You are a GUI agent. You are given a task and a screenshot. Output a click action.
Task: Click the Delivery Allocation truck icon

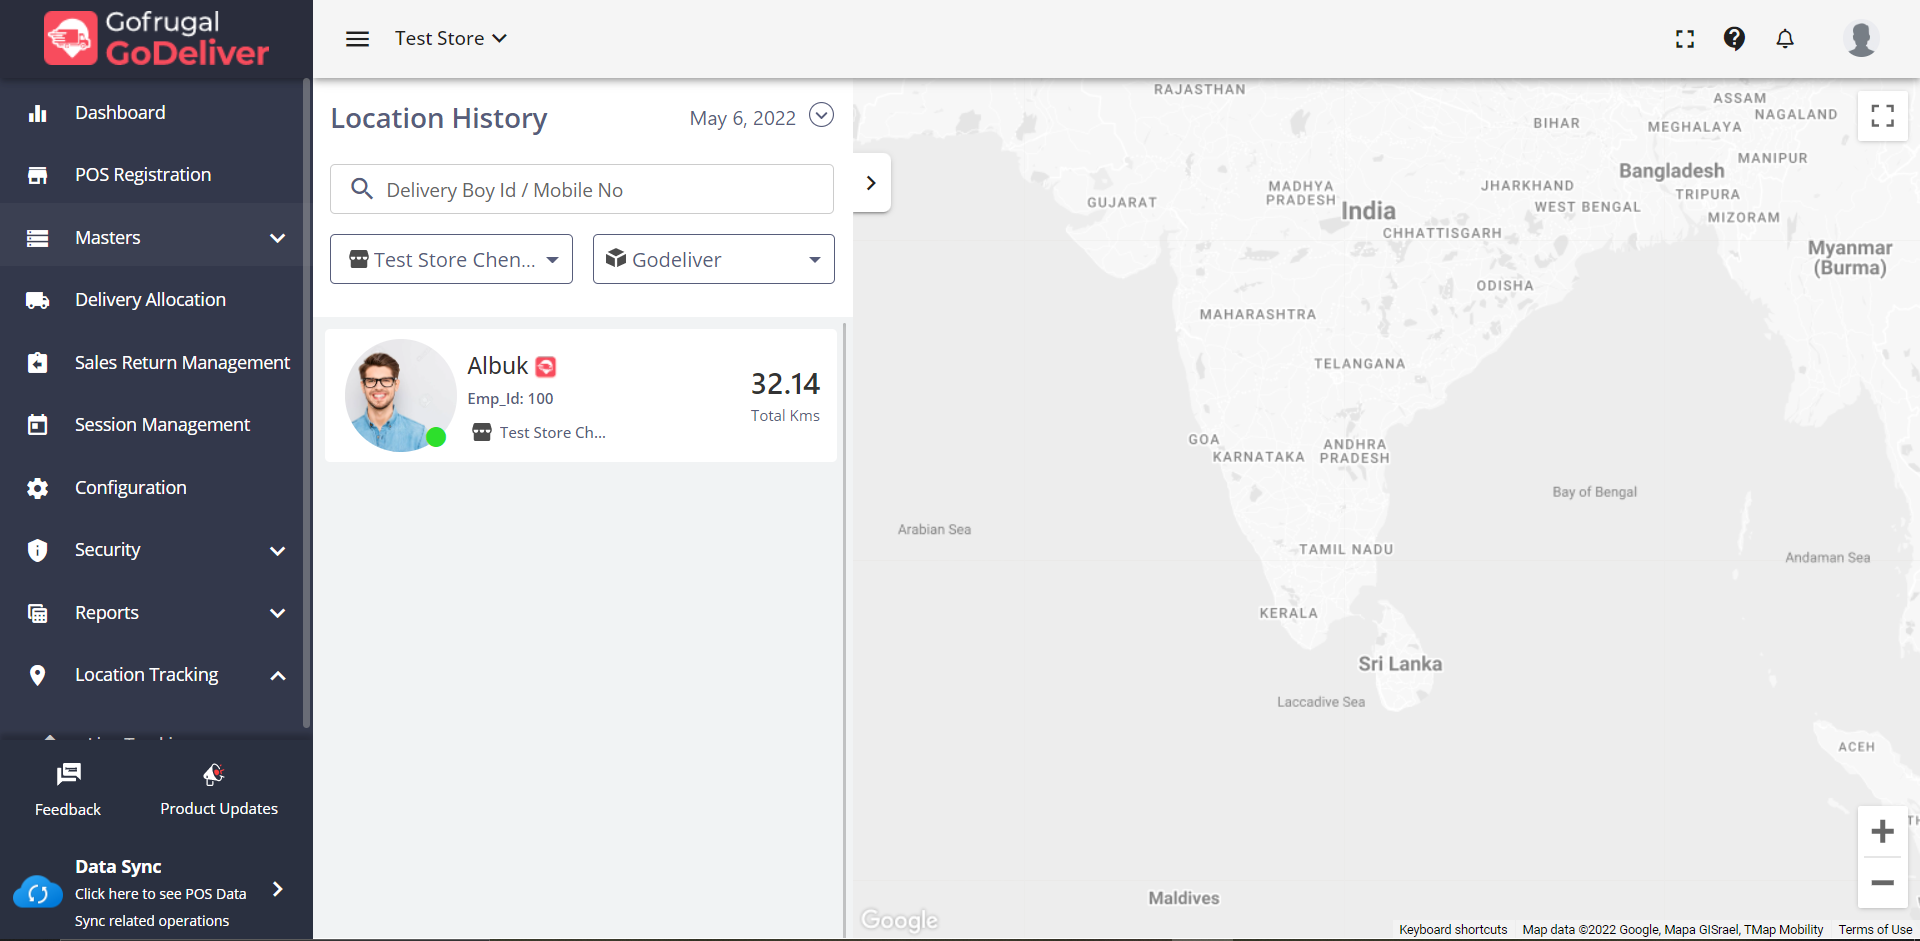[38, 301]
